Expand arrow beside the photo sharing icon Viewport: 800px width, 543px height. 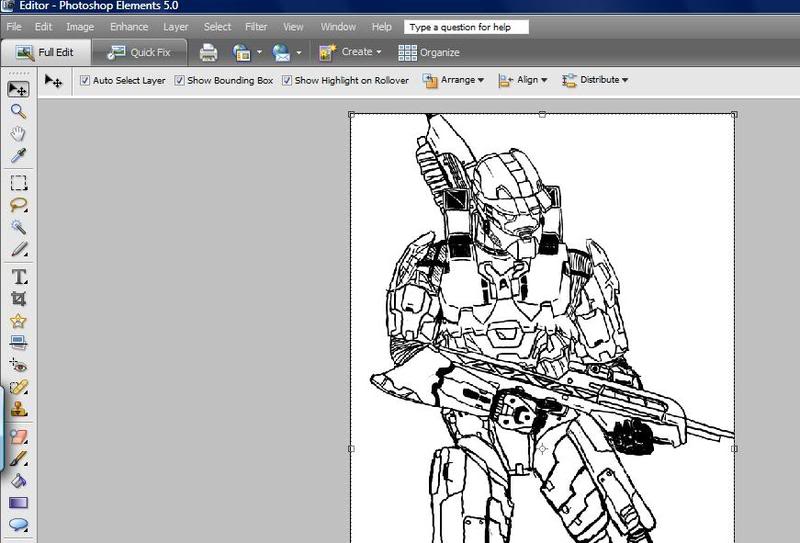tap(259, 52)
